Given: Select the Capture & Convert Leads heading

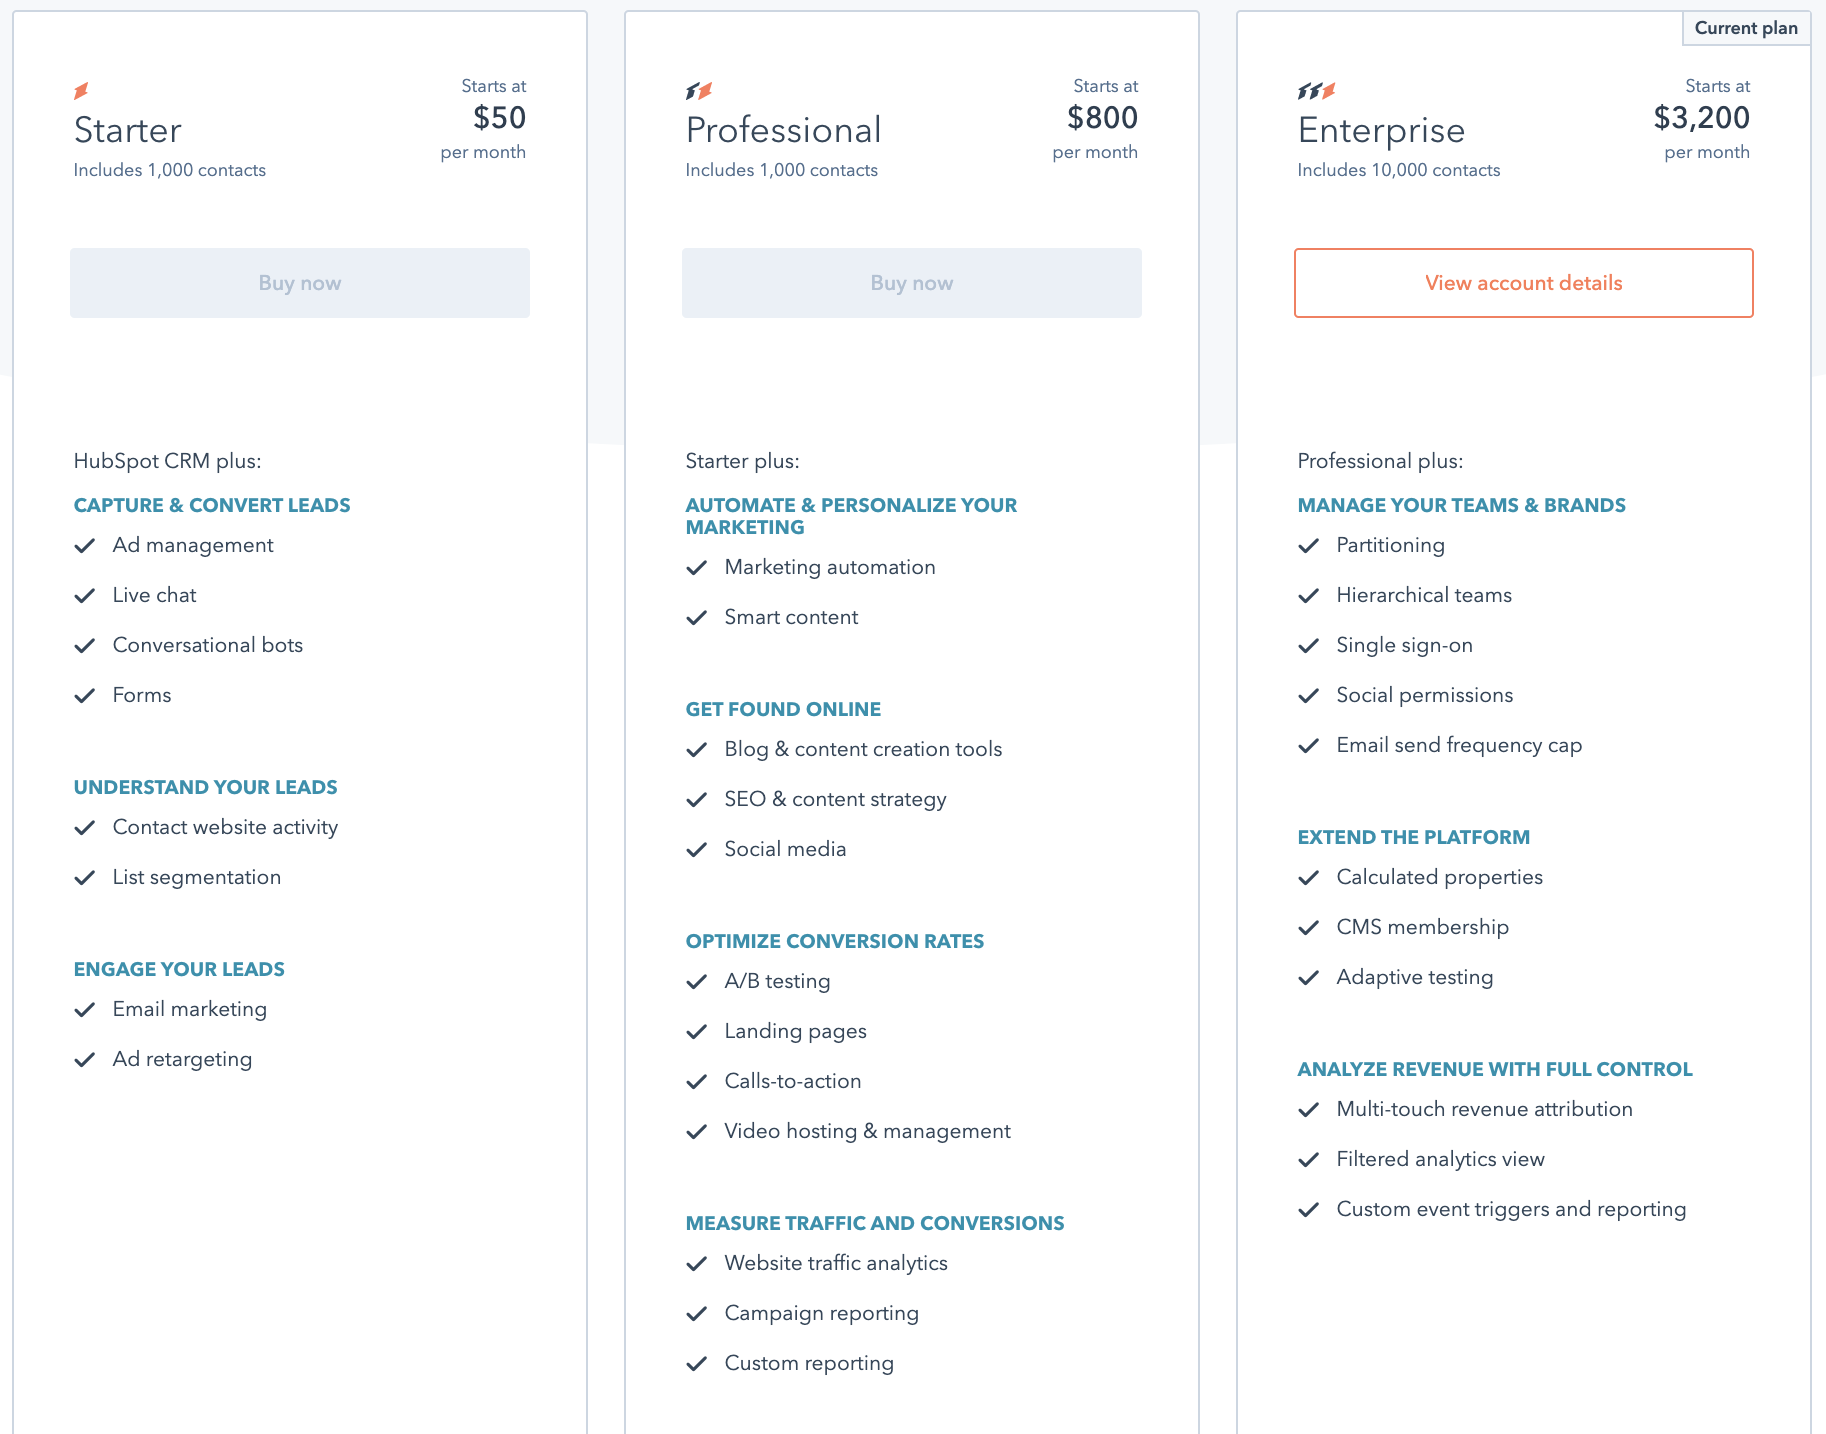Looking at the screenshot, I should [x=212, y=505].
